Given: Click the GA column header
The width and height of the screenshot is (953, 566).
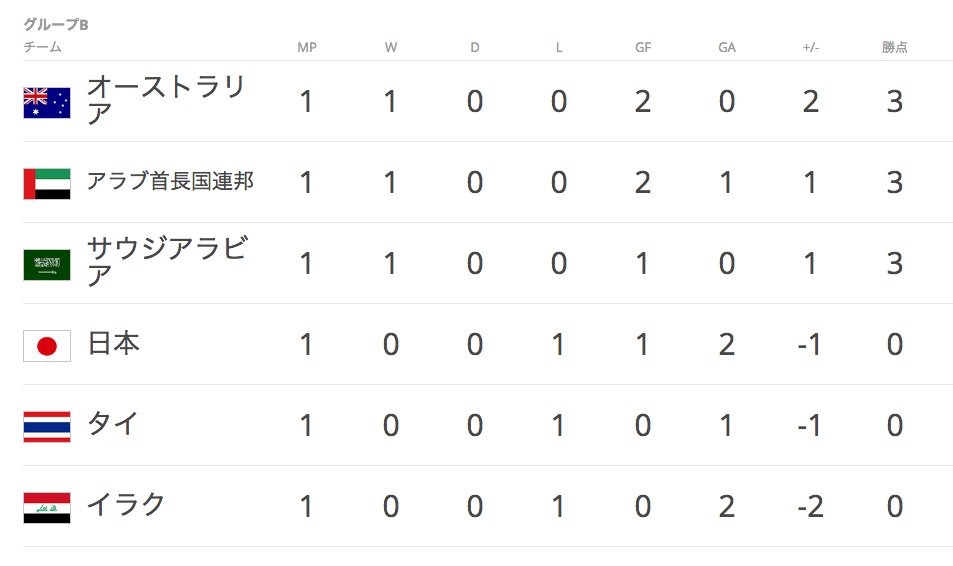Looking at the screenshot, I should pyautogui.click(x=727, y=47).
